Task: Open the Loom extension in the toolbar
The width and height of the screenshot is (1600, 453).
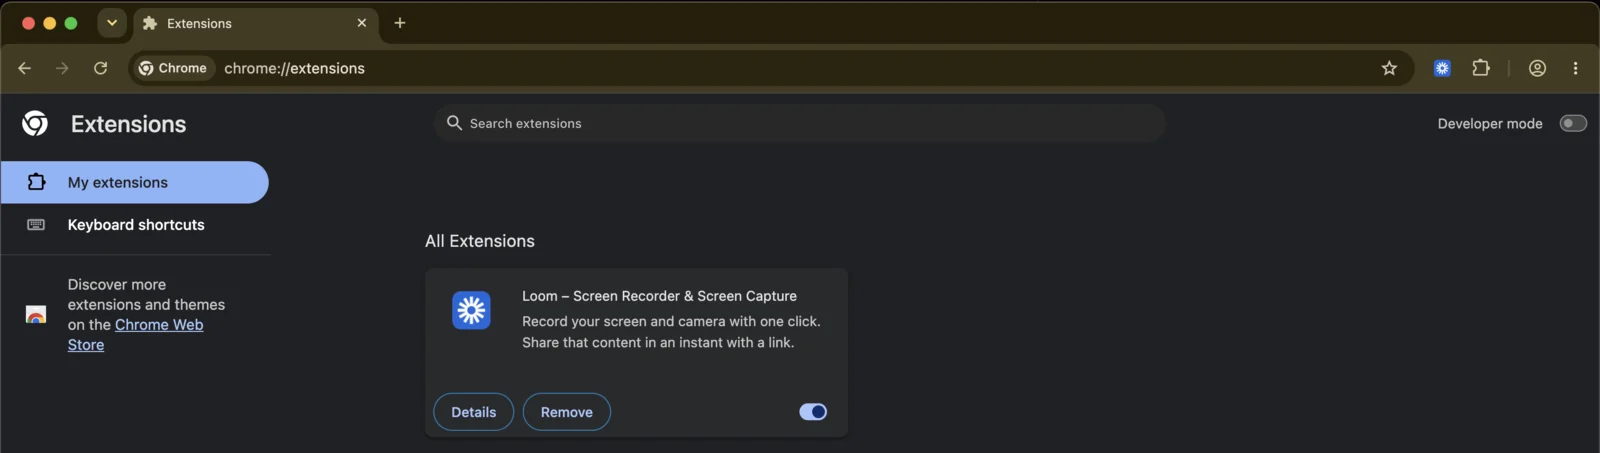Action: 1442,68
